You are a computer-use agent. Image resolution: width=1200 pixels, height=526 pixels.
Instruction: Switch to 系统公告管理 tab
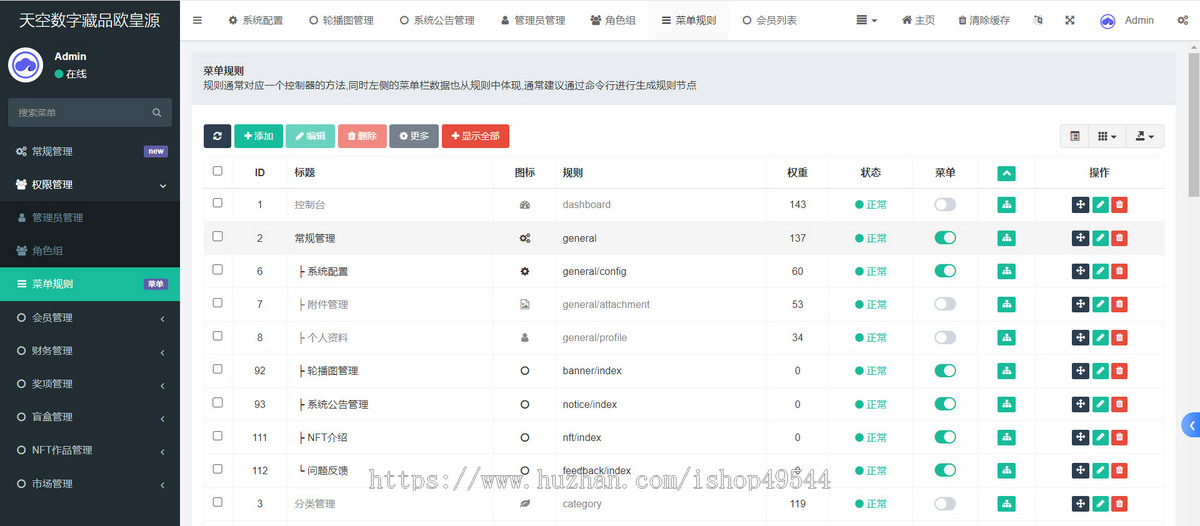pos(437,20)
